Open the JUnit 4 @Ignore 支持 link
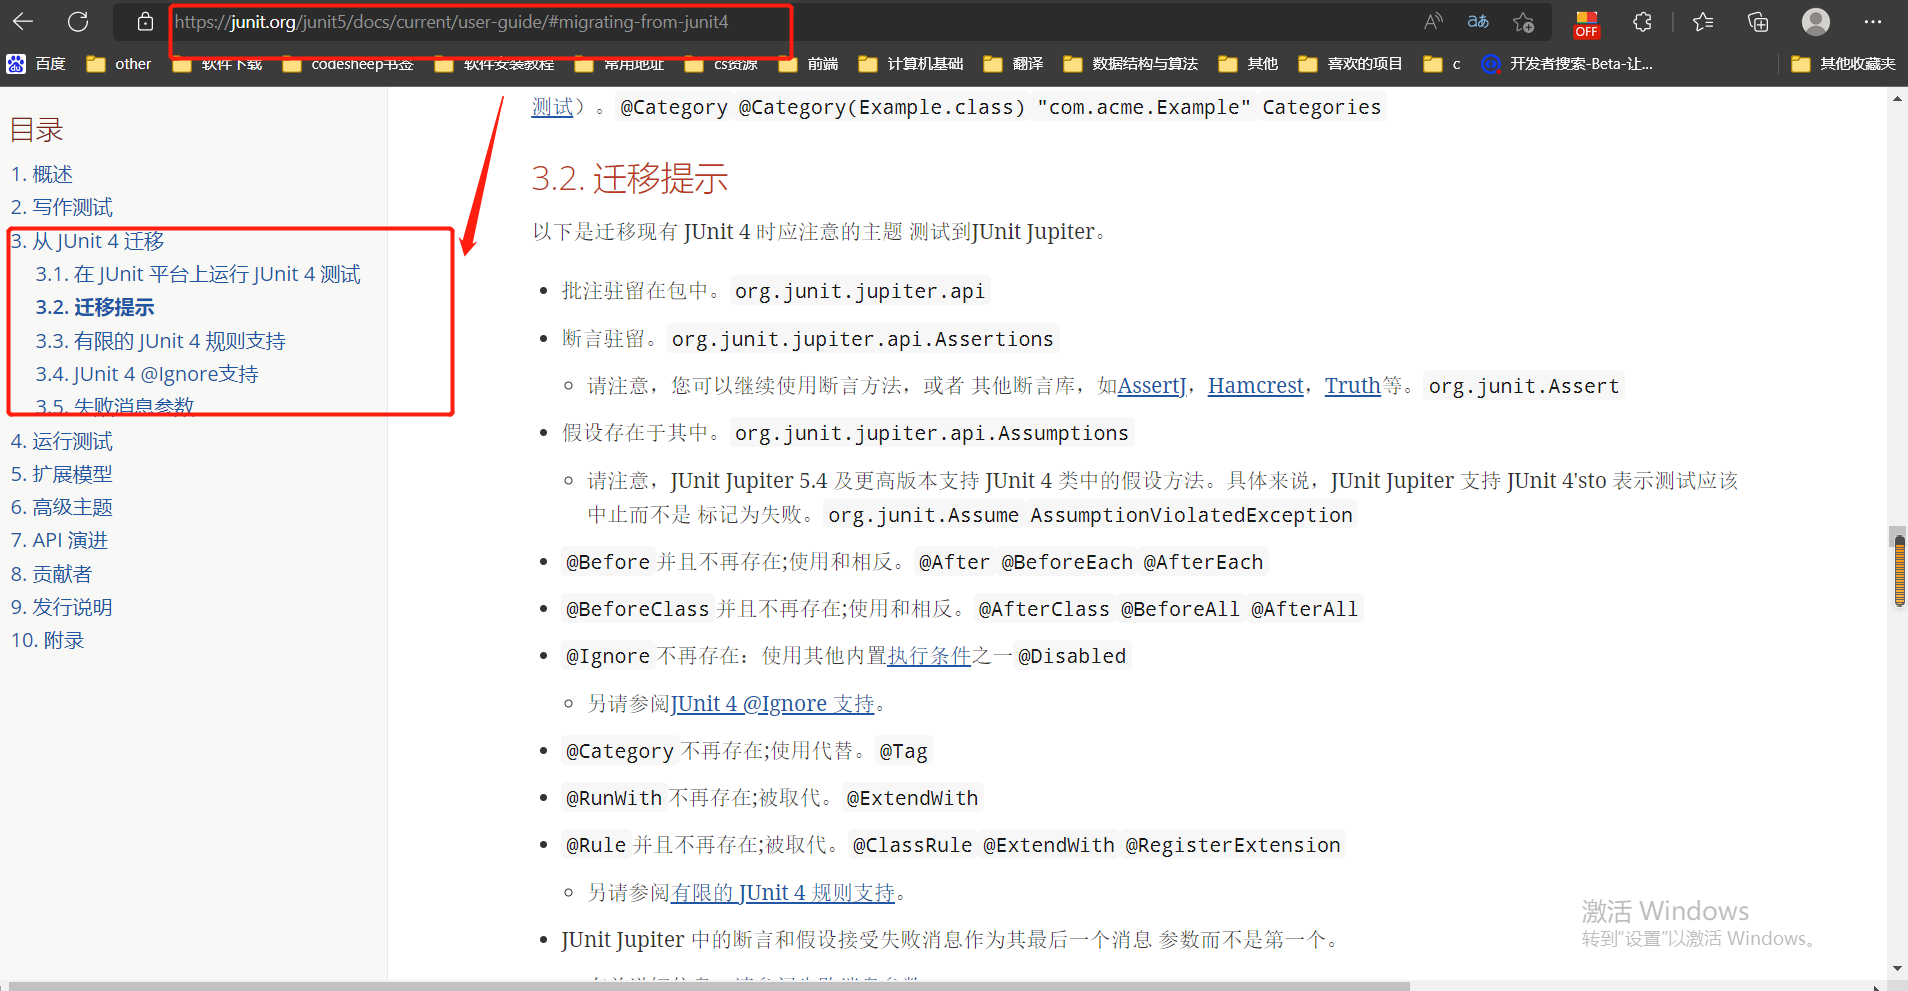The image size is (1908, 991). pos(773,704)
